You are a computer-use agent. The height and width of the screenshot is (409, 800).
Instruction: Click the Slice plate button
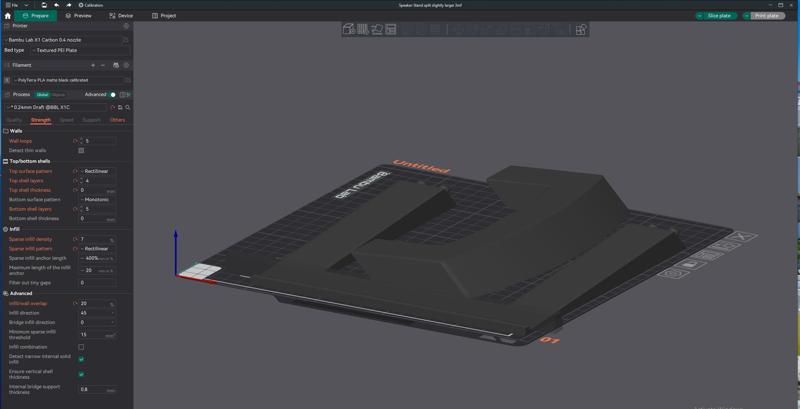point(719,16)
